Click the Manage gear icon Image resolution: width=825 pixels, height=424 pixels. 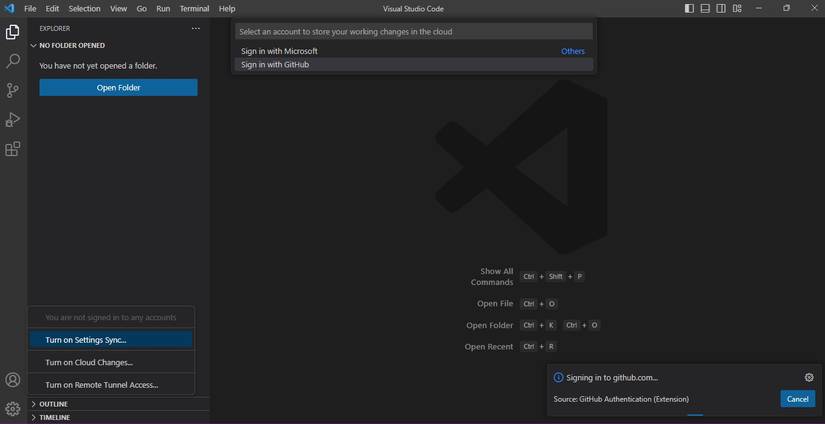point(13,408)
